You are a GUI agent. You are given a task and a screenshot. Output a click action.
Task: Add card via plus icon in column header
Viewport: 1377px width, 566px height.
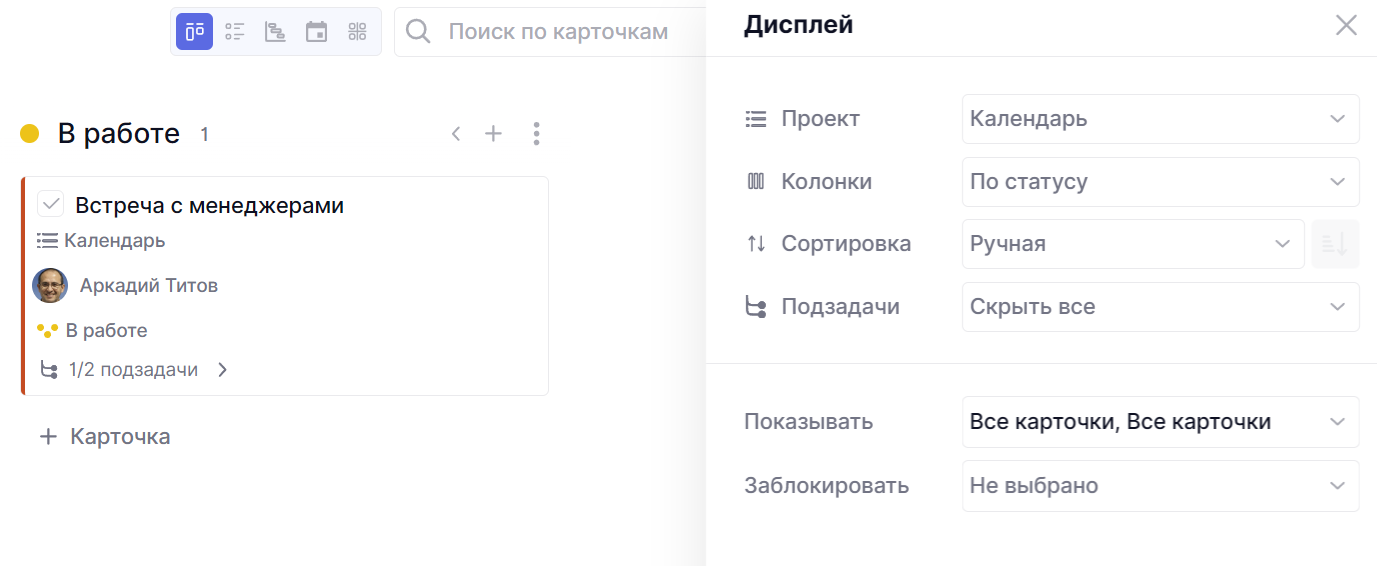click(x=493, y=134)
